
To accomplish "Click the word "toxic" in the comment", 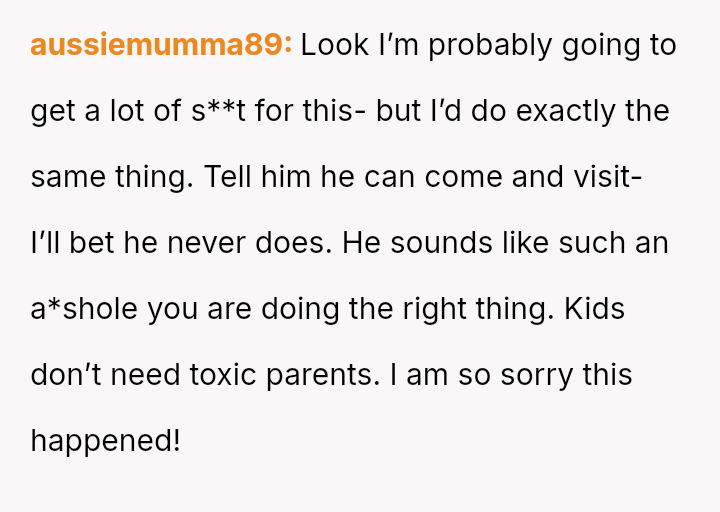I will click(223, 374).
